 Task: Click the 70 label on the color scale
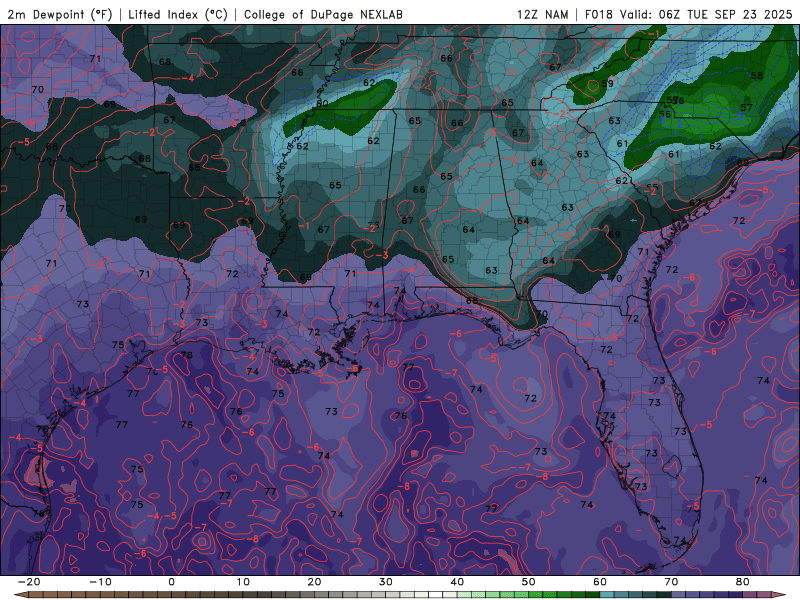(x=671, y=582)
